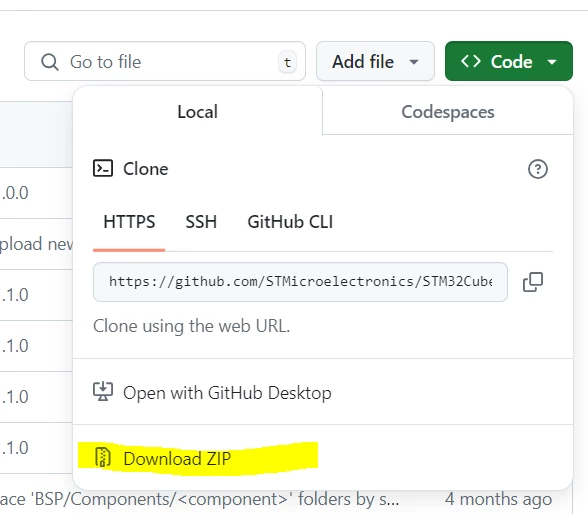
Task: Click the 'Clone using the web URL.' text
Action: click(x=192, y=326)
